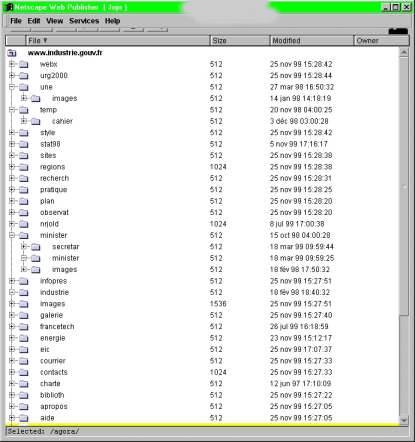Click the temp folder icon
Screen dimensions: 415x442
[24, 110]
